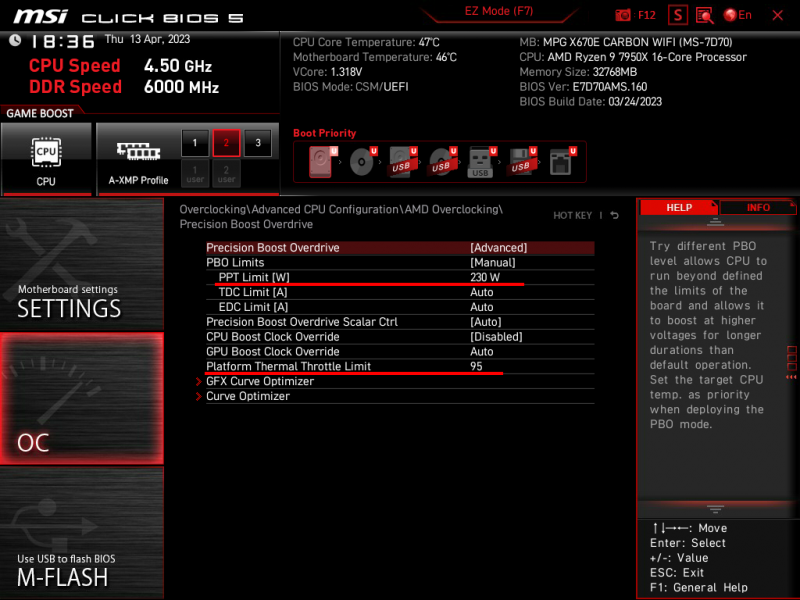This screenshot has width=800, height=600.
Task: Enable A-XMP profile 3
Action: pyautogui.click(x=257, y=143)
